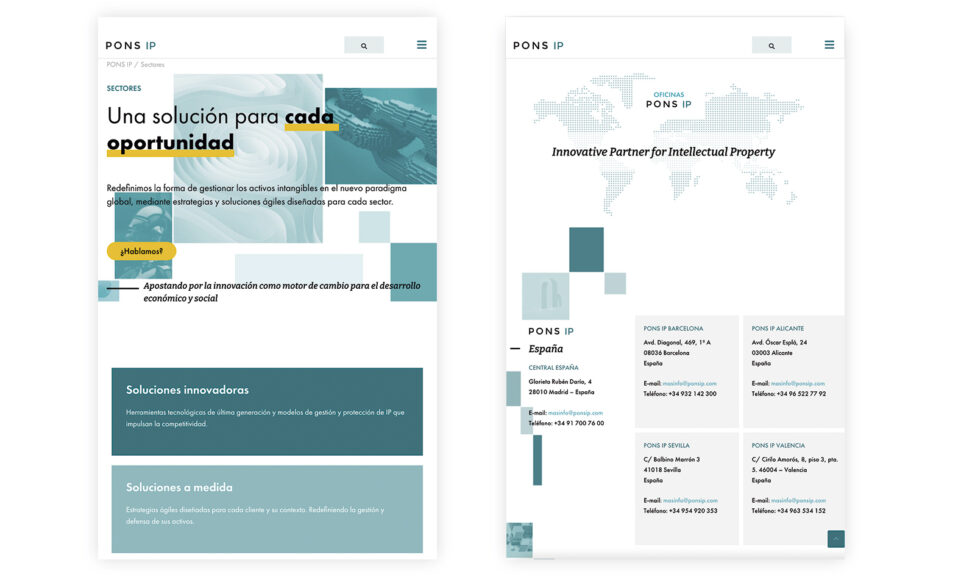Image resolution: width=975 pixels, height=585 pixels.
Task: Open the hamburger menu on the Sectores page
Action: pyautogui.click(x=422, y=45)
